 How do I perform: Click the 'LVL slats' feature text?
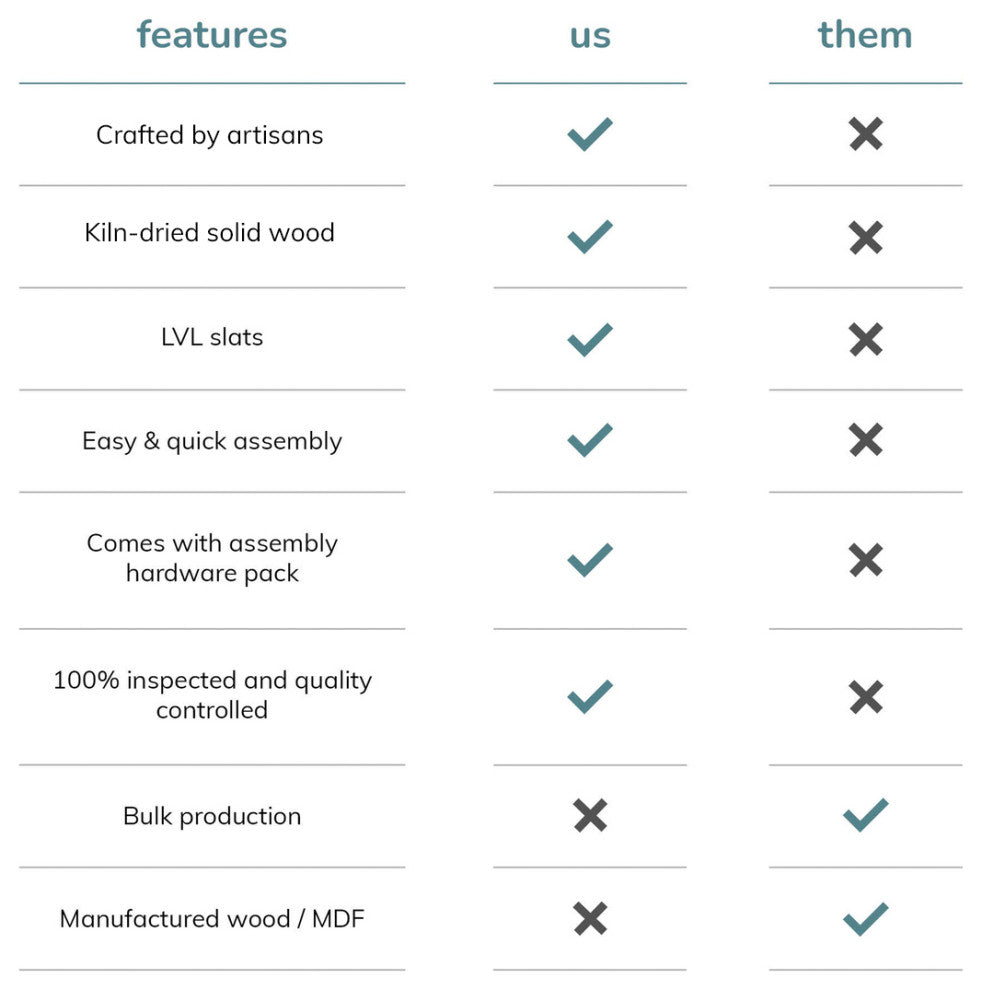212,337
